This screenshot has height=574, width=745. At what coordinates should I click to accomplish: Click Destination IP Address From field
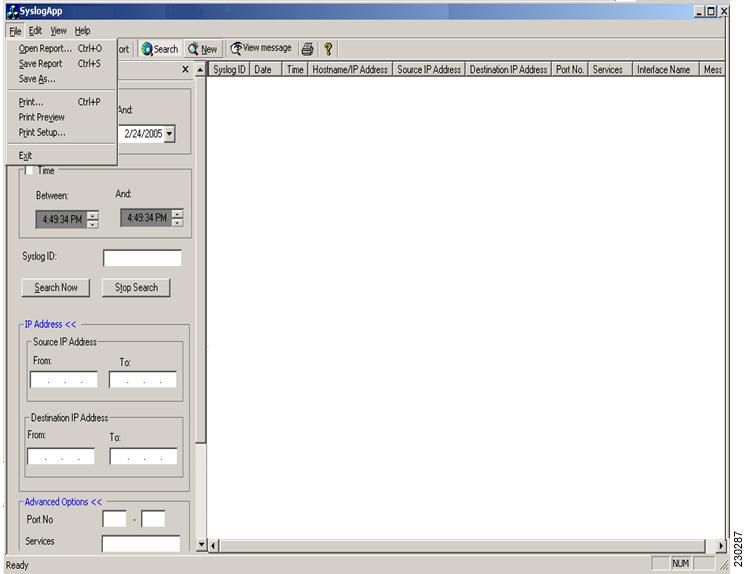61,456
